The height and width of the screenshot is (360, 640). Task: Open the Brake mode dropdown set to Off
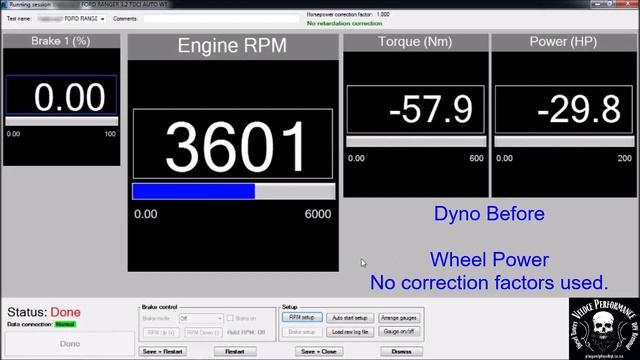pos(201,318)
